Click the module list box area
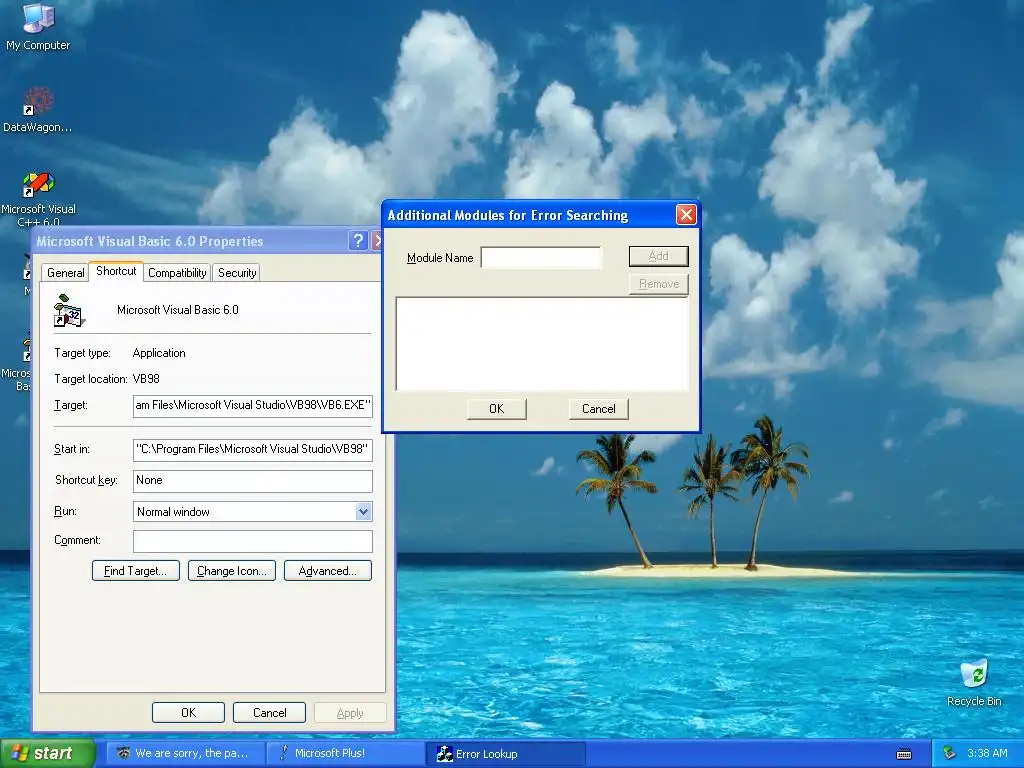 coord(542,344)
